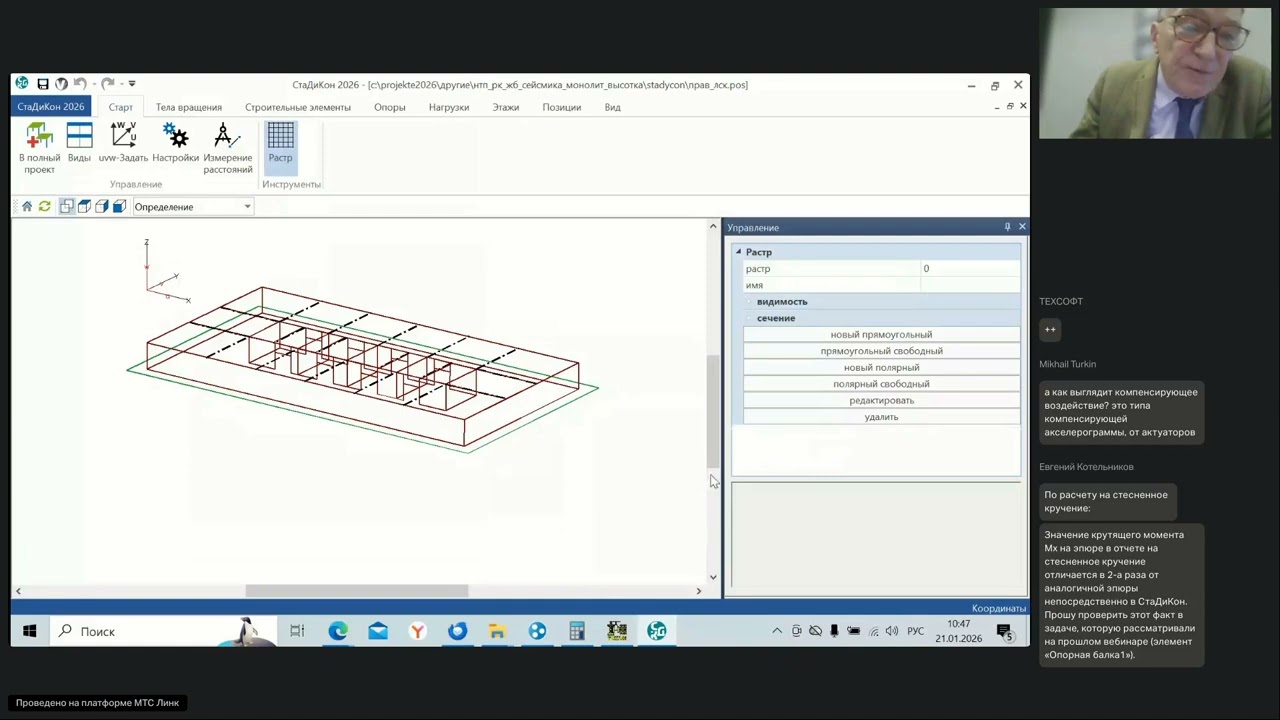Screen dimensions: 1280x720
Task: Click the СтаДиКон taskbar icon
Action: pyautogui.click(x=657, y=631)
